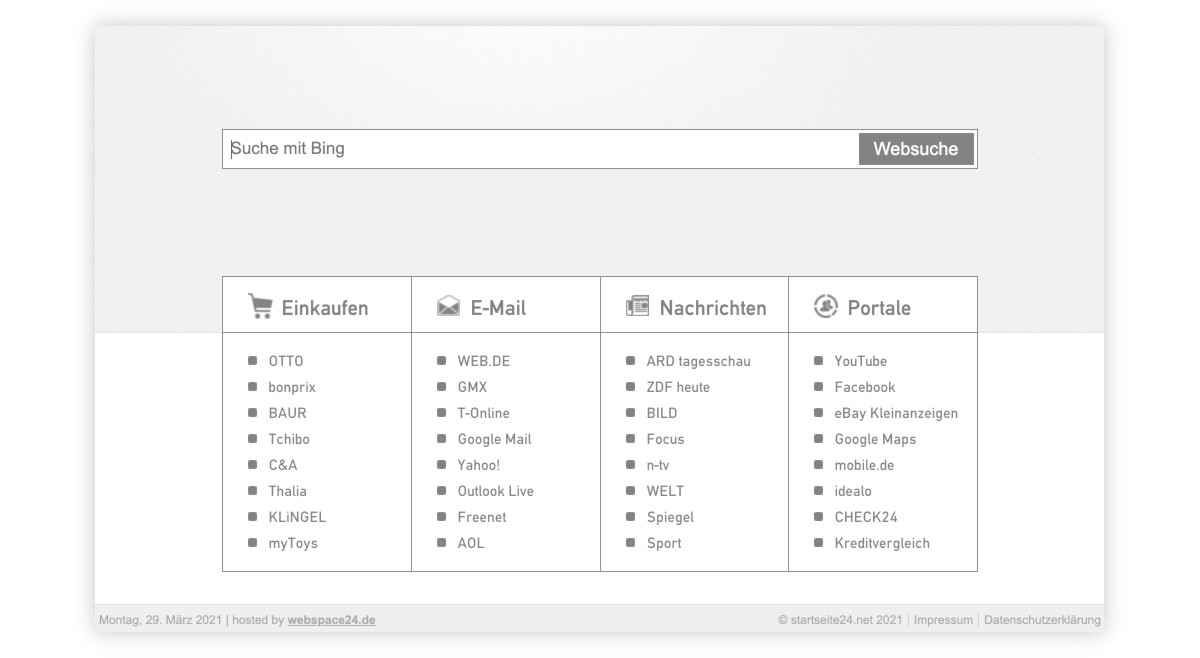Image resolution: width=1200 pixels, height=658 pixels.
Task: Start a search with the Websuche button
Action: coord(916,149)
